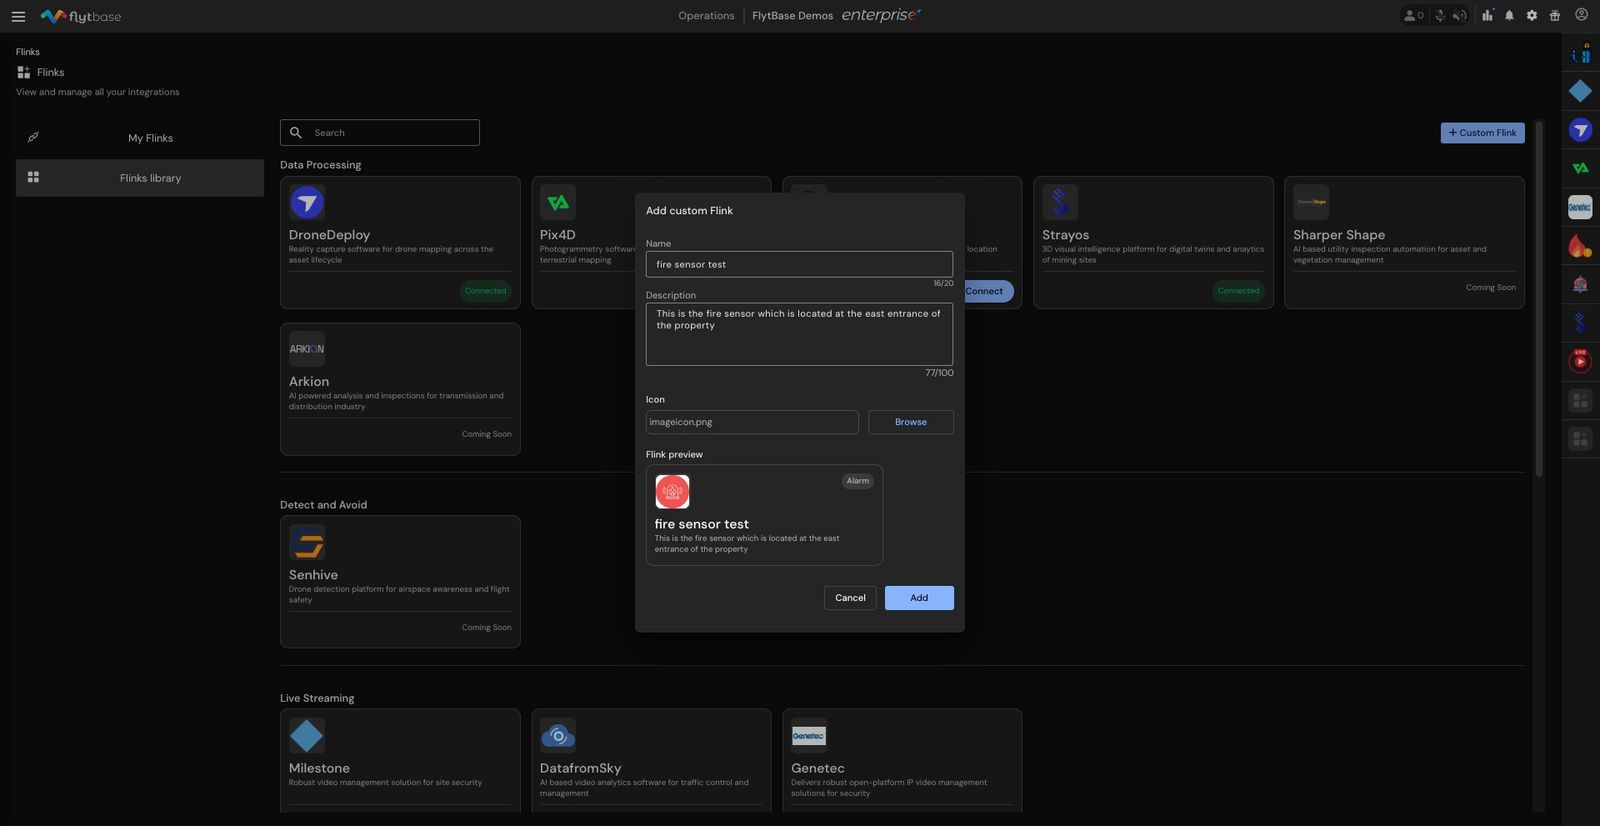Screen dimensions: 1600x826
Task: Click the Senhive card logo
Action: (307, 542)
